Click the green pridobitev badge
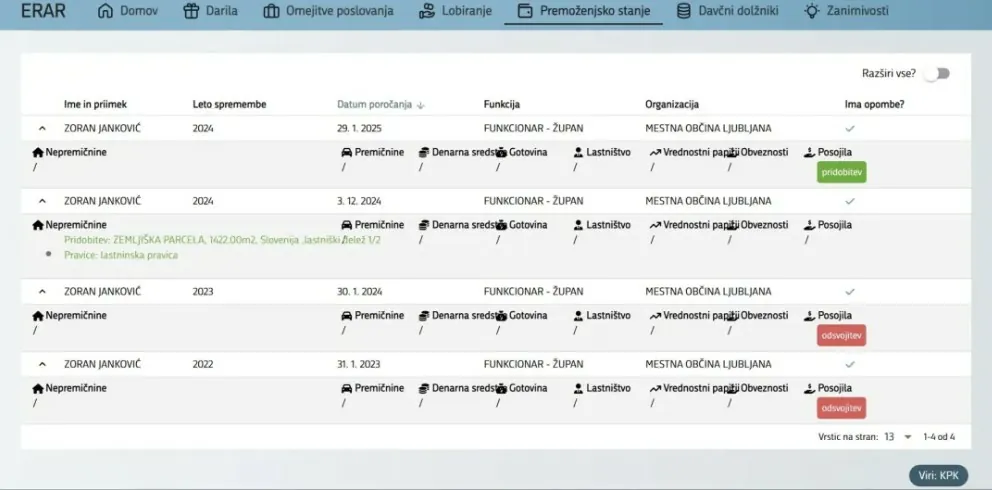 [x=841, y=172]
